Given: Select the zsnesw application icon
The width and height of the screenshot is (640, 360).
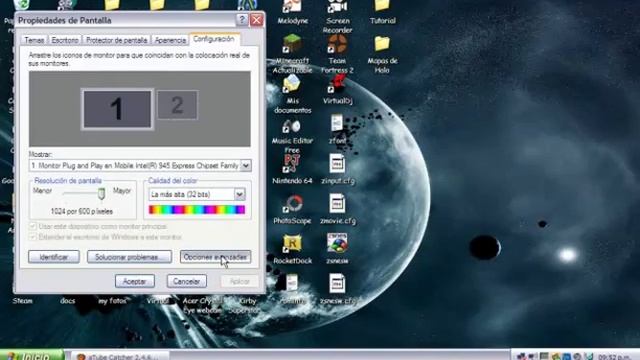Looking at the screenshot, I should [x=337, y=249].
